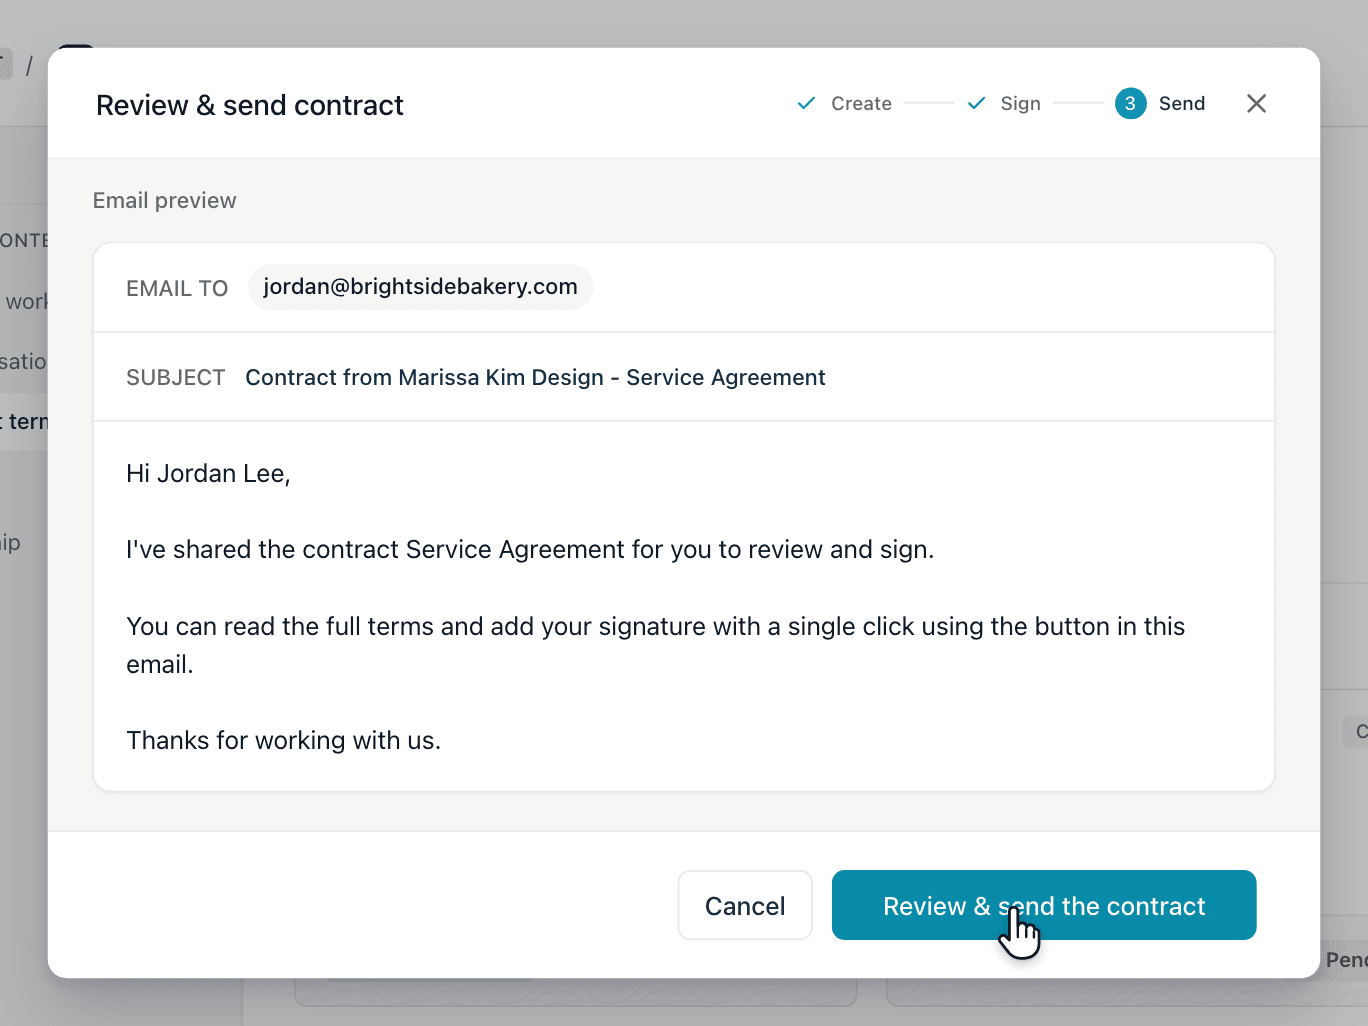Click the checkmark icon beside Sign
This screenshot has height=1026, width=1368.
tap(976, 103)
